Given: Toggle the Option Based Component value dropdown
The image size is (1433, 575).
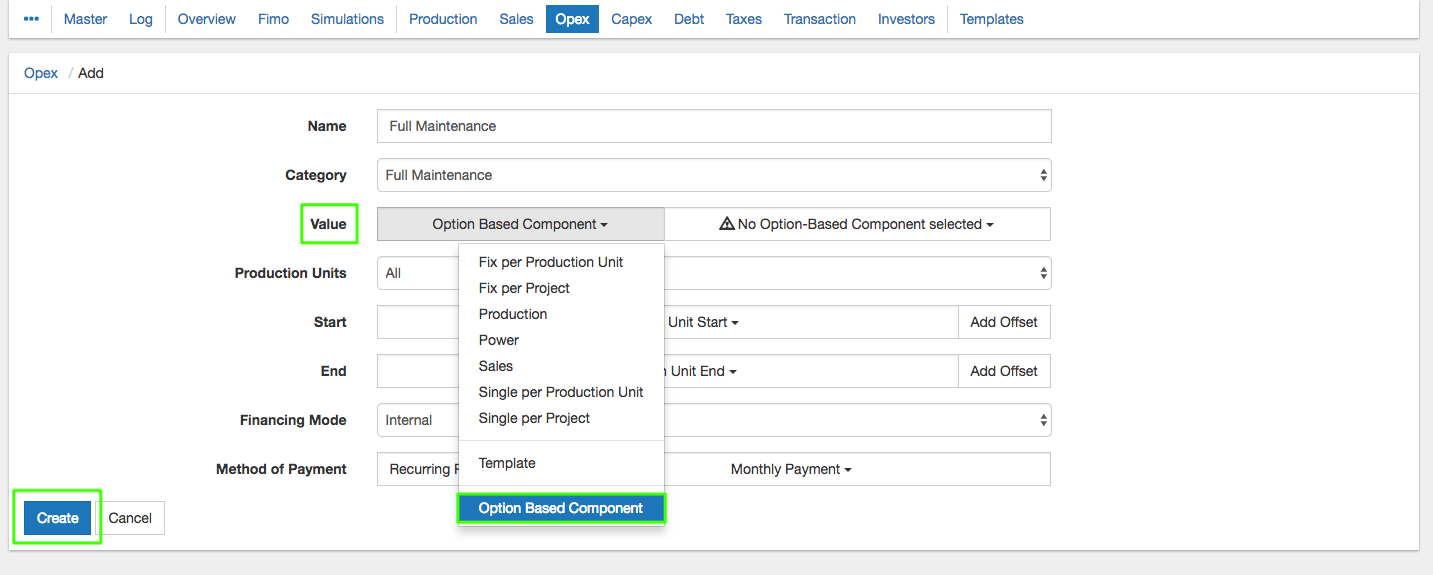Looking at the screenshot, I should pos(520,224).
